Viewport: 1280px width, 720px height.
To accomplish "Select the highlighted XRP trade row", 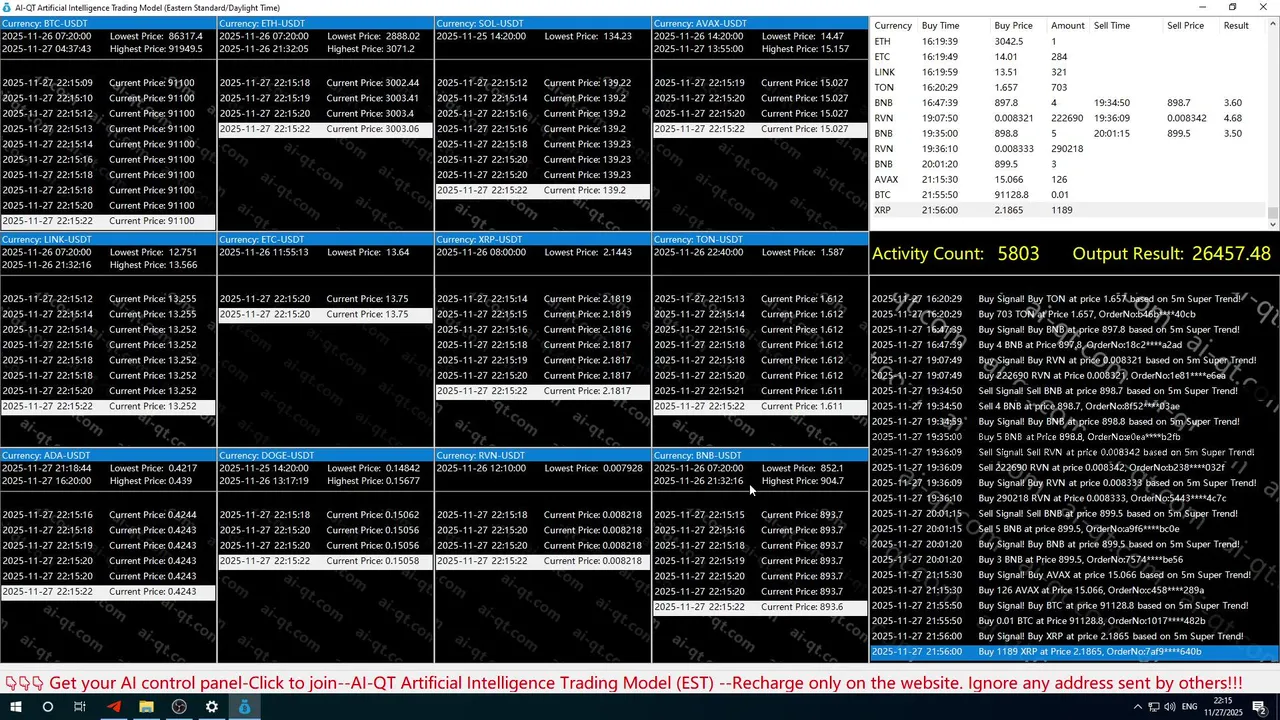I will (x=1069, y=210).
